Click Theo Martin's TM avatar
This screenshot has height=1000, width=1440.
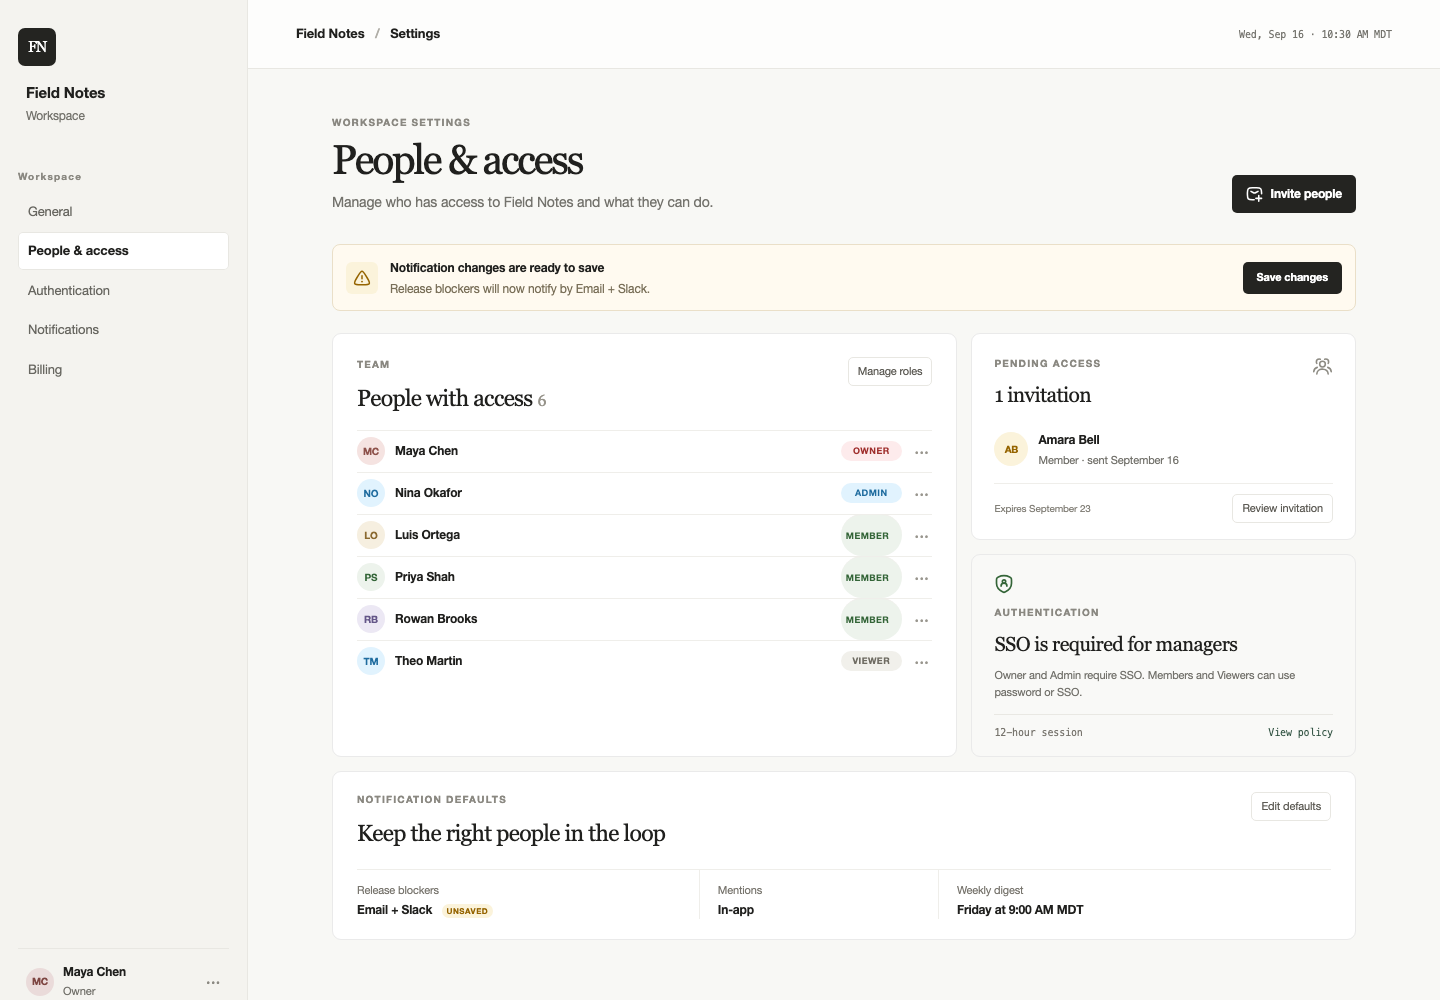tap(371, 661)
